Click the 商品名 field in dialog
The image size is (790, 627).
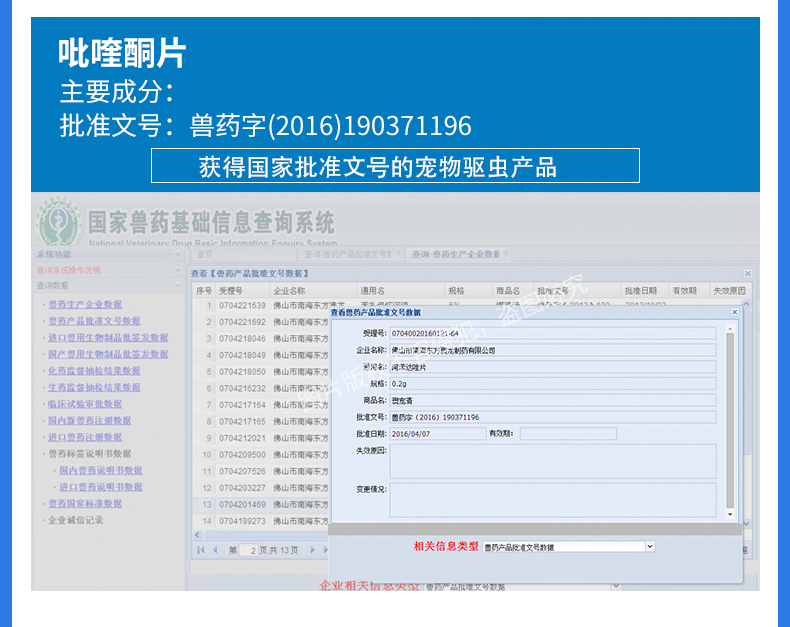553,401
